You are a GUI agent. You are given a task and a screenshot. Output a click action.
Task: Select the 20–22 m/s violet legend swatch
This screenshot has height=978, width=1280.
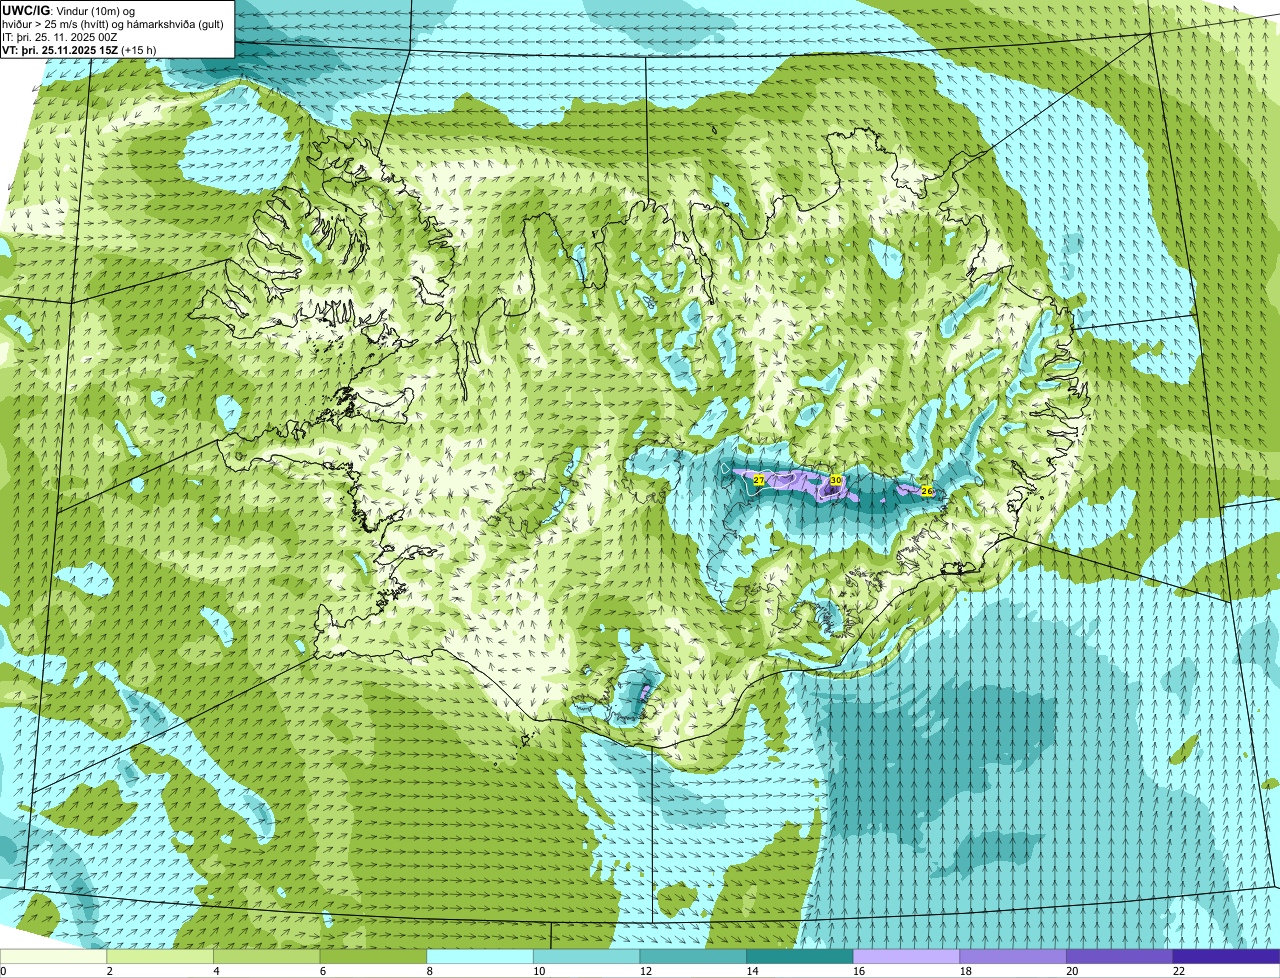pos(1120,956)
